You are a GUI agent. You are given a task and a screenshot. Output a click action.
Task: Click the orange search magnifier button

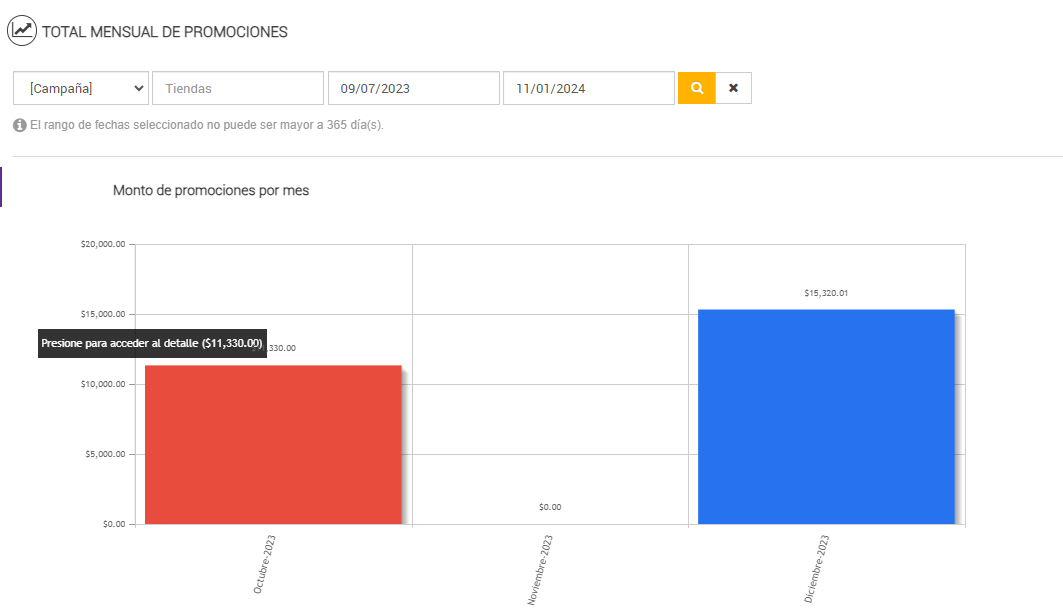click(x=697, y=88)
